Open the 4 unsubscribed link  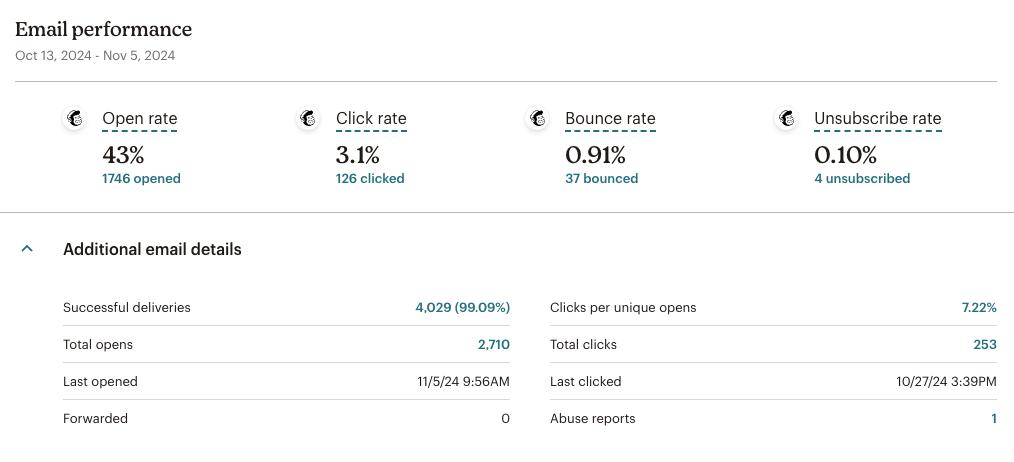coord(861,178)
